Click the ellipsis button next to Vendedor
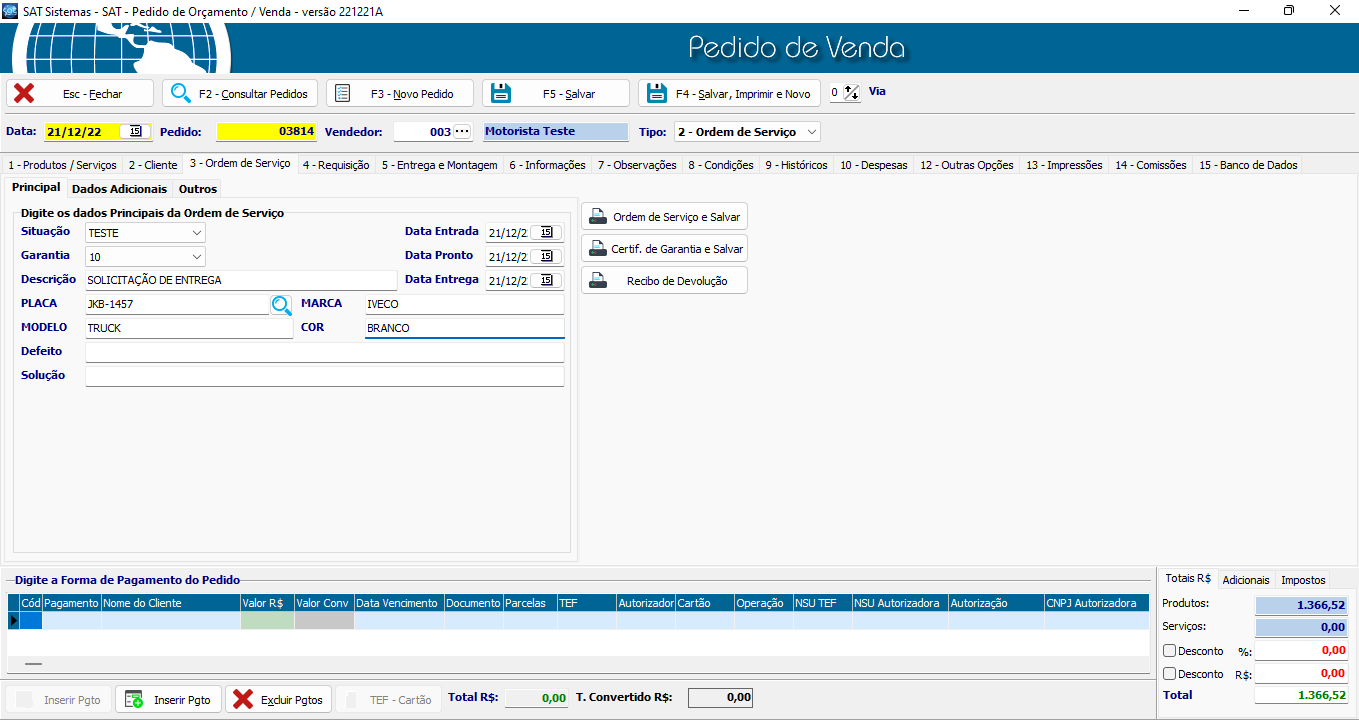This screenshot has width=1359, height=720. pos(461,132)
